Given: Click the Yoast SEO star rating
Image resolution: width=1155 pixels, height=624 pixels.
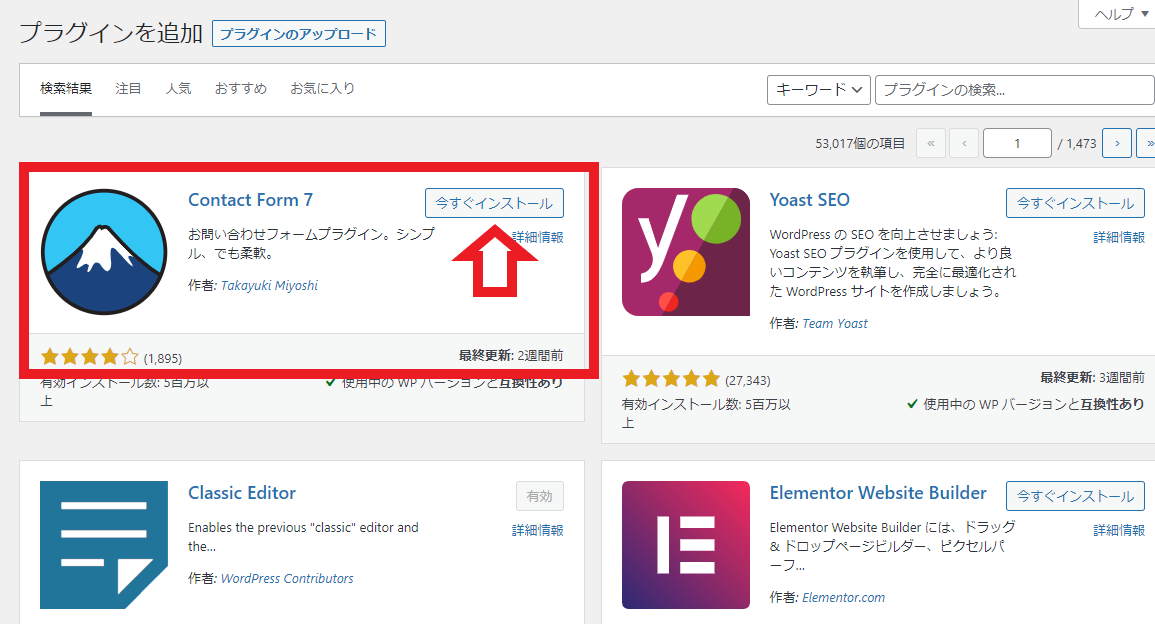Looking at the screenshot, I should (670, 379).
